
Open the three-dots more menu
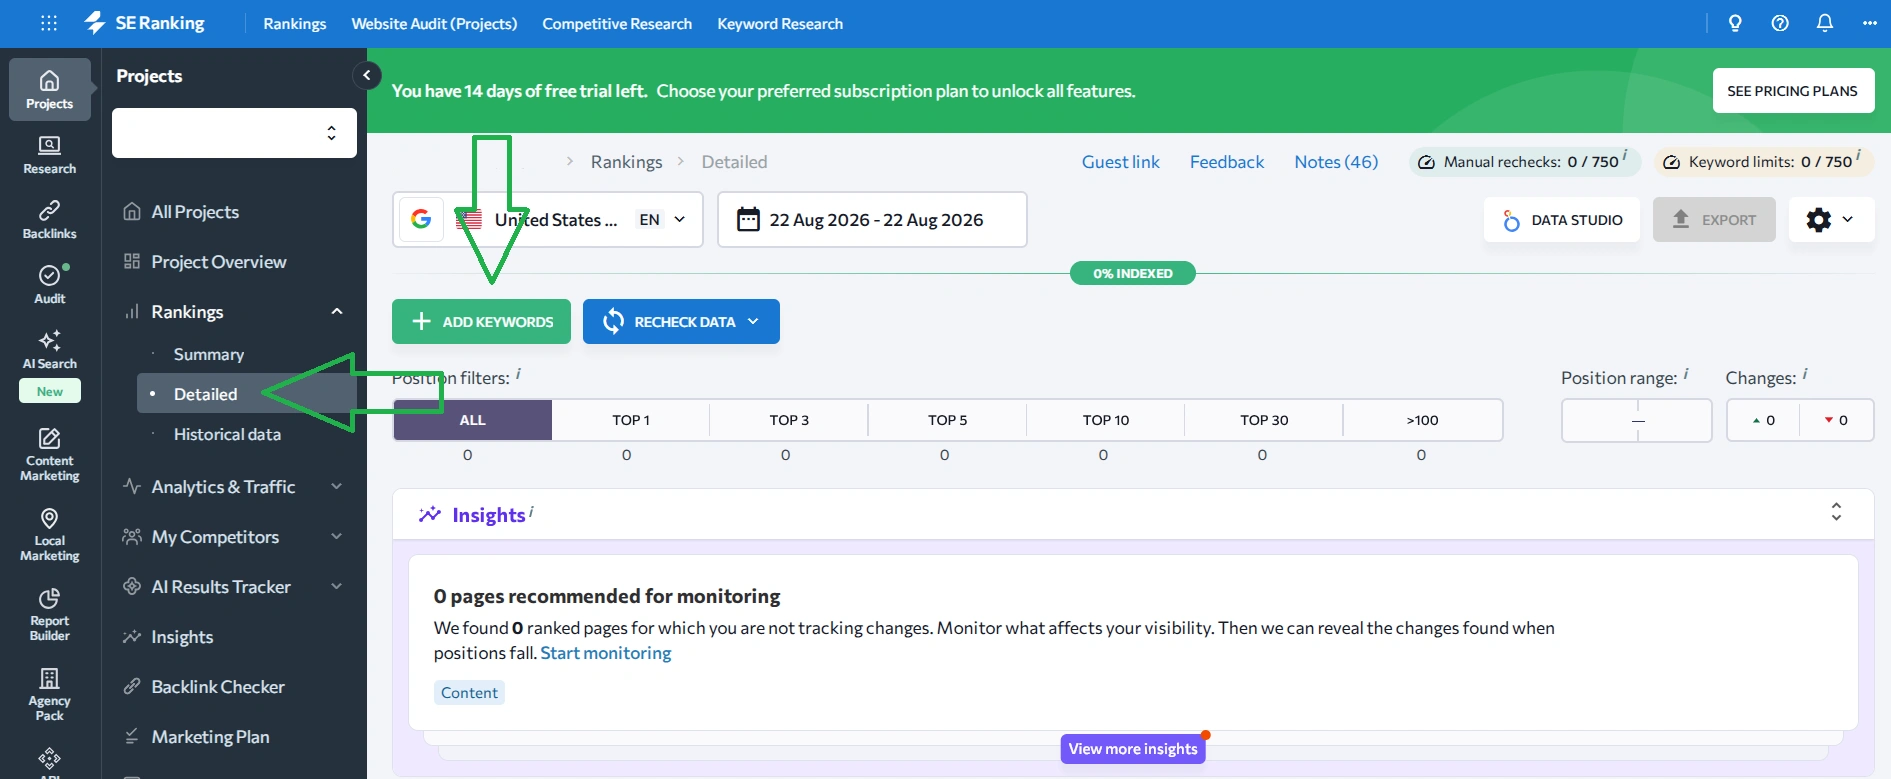[x=1870, y=23]
